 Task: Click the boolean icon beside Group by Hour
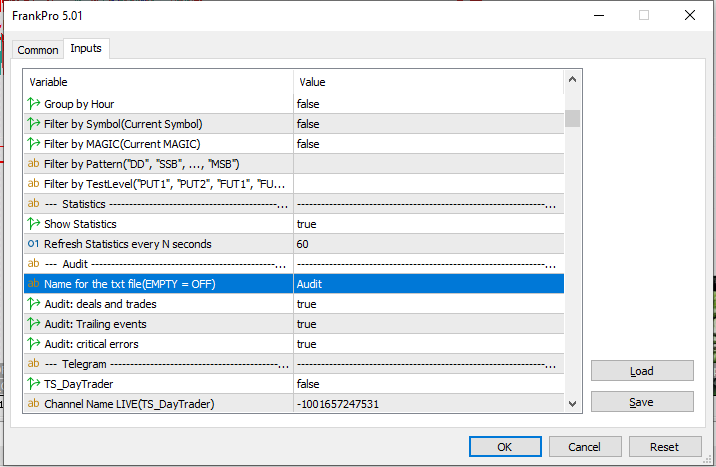33,104
